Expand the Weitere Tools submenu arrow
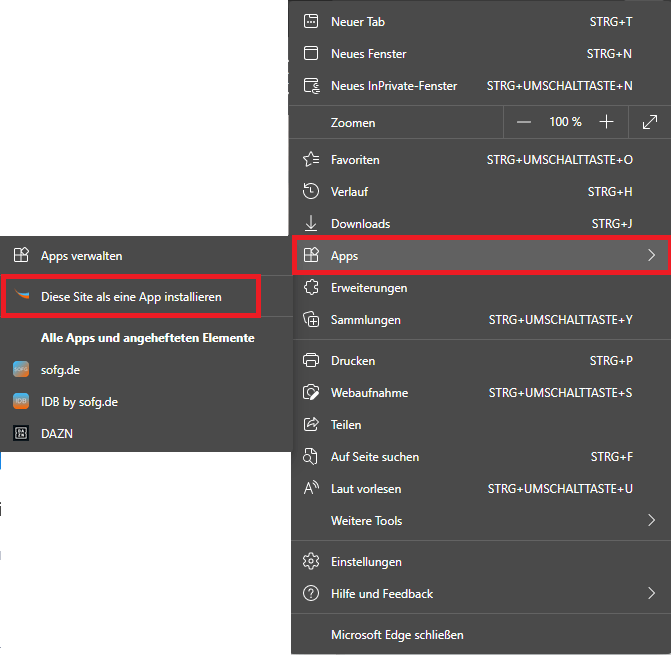The width and height of the screenshot is (671, 655). tap(651, 520)
